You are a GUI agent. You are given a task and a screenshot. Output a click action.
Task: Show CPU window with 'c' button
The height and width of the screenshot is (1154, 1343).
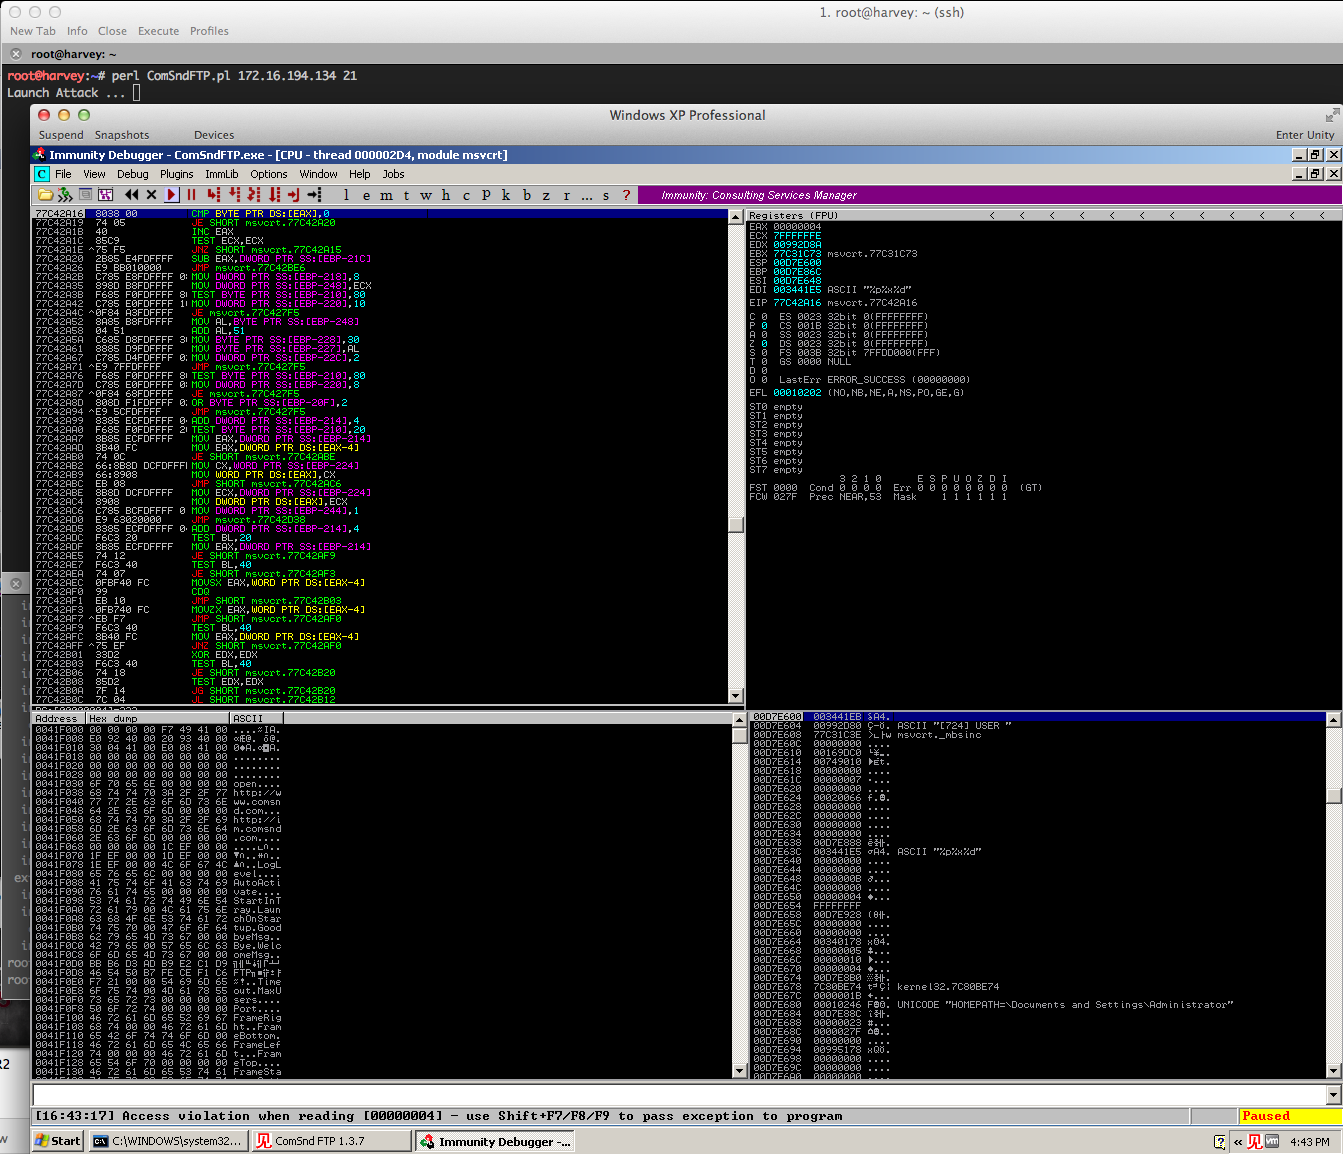466,195
